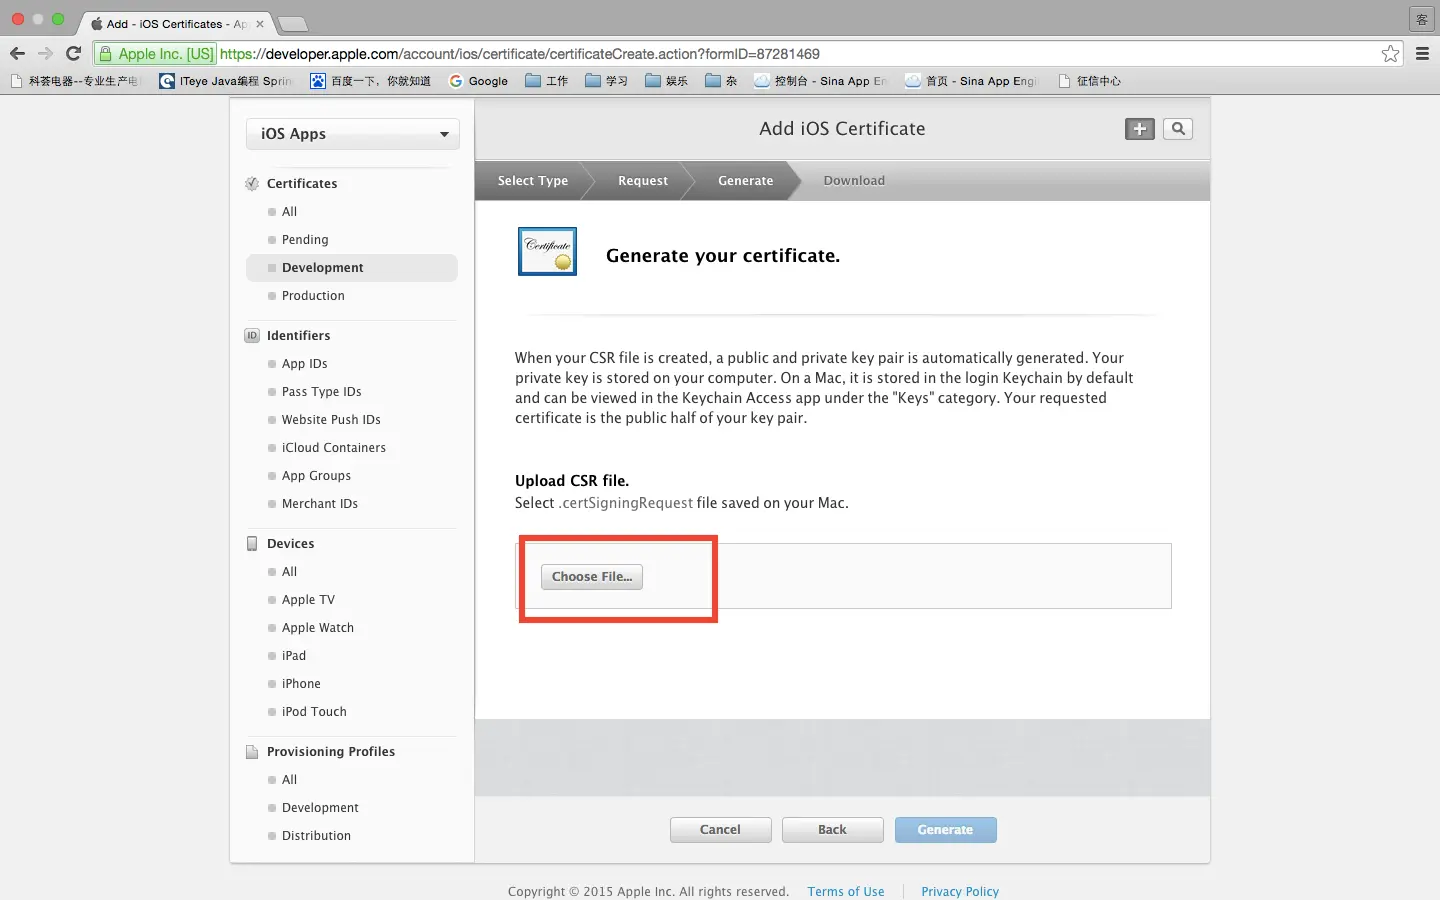The image size is (1440, 900).
Task: Open iPad devices
Action: (293, 656)
